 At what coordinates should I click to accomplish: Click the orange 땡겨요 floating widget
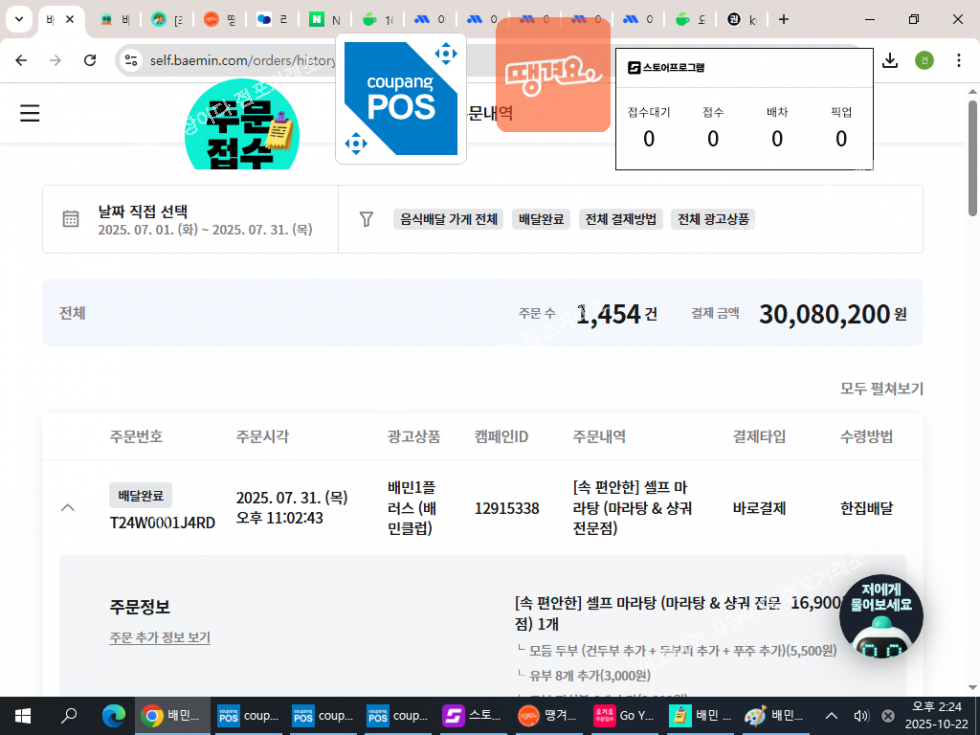(553, 75)
